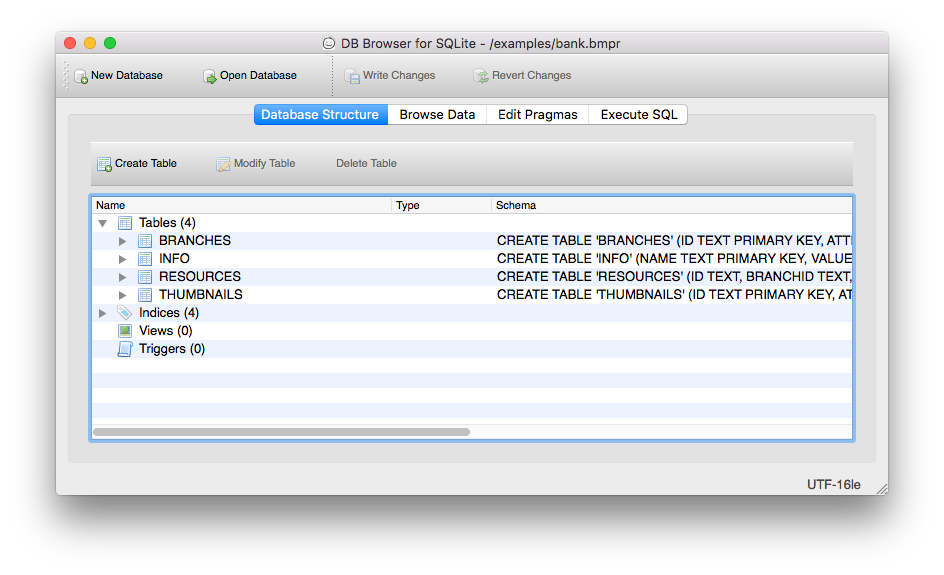The width and height of the screenshot is (944, 575).
Task: Collapse the Tables (4) tree node
Action: [102, 223]
